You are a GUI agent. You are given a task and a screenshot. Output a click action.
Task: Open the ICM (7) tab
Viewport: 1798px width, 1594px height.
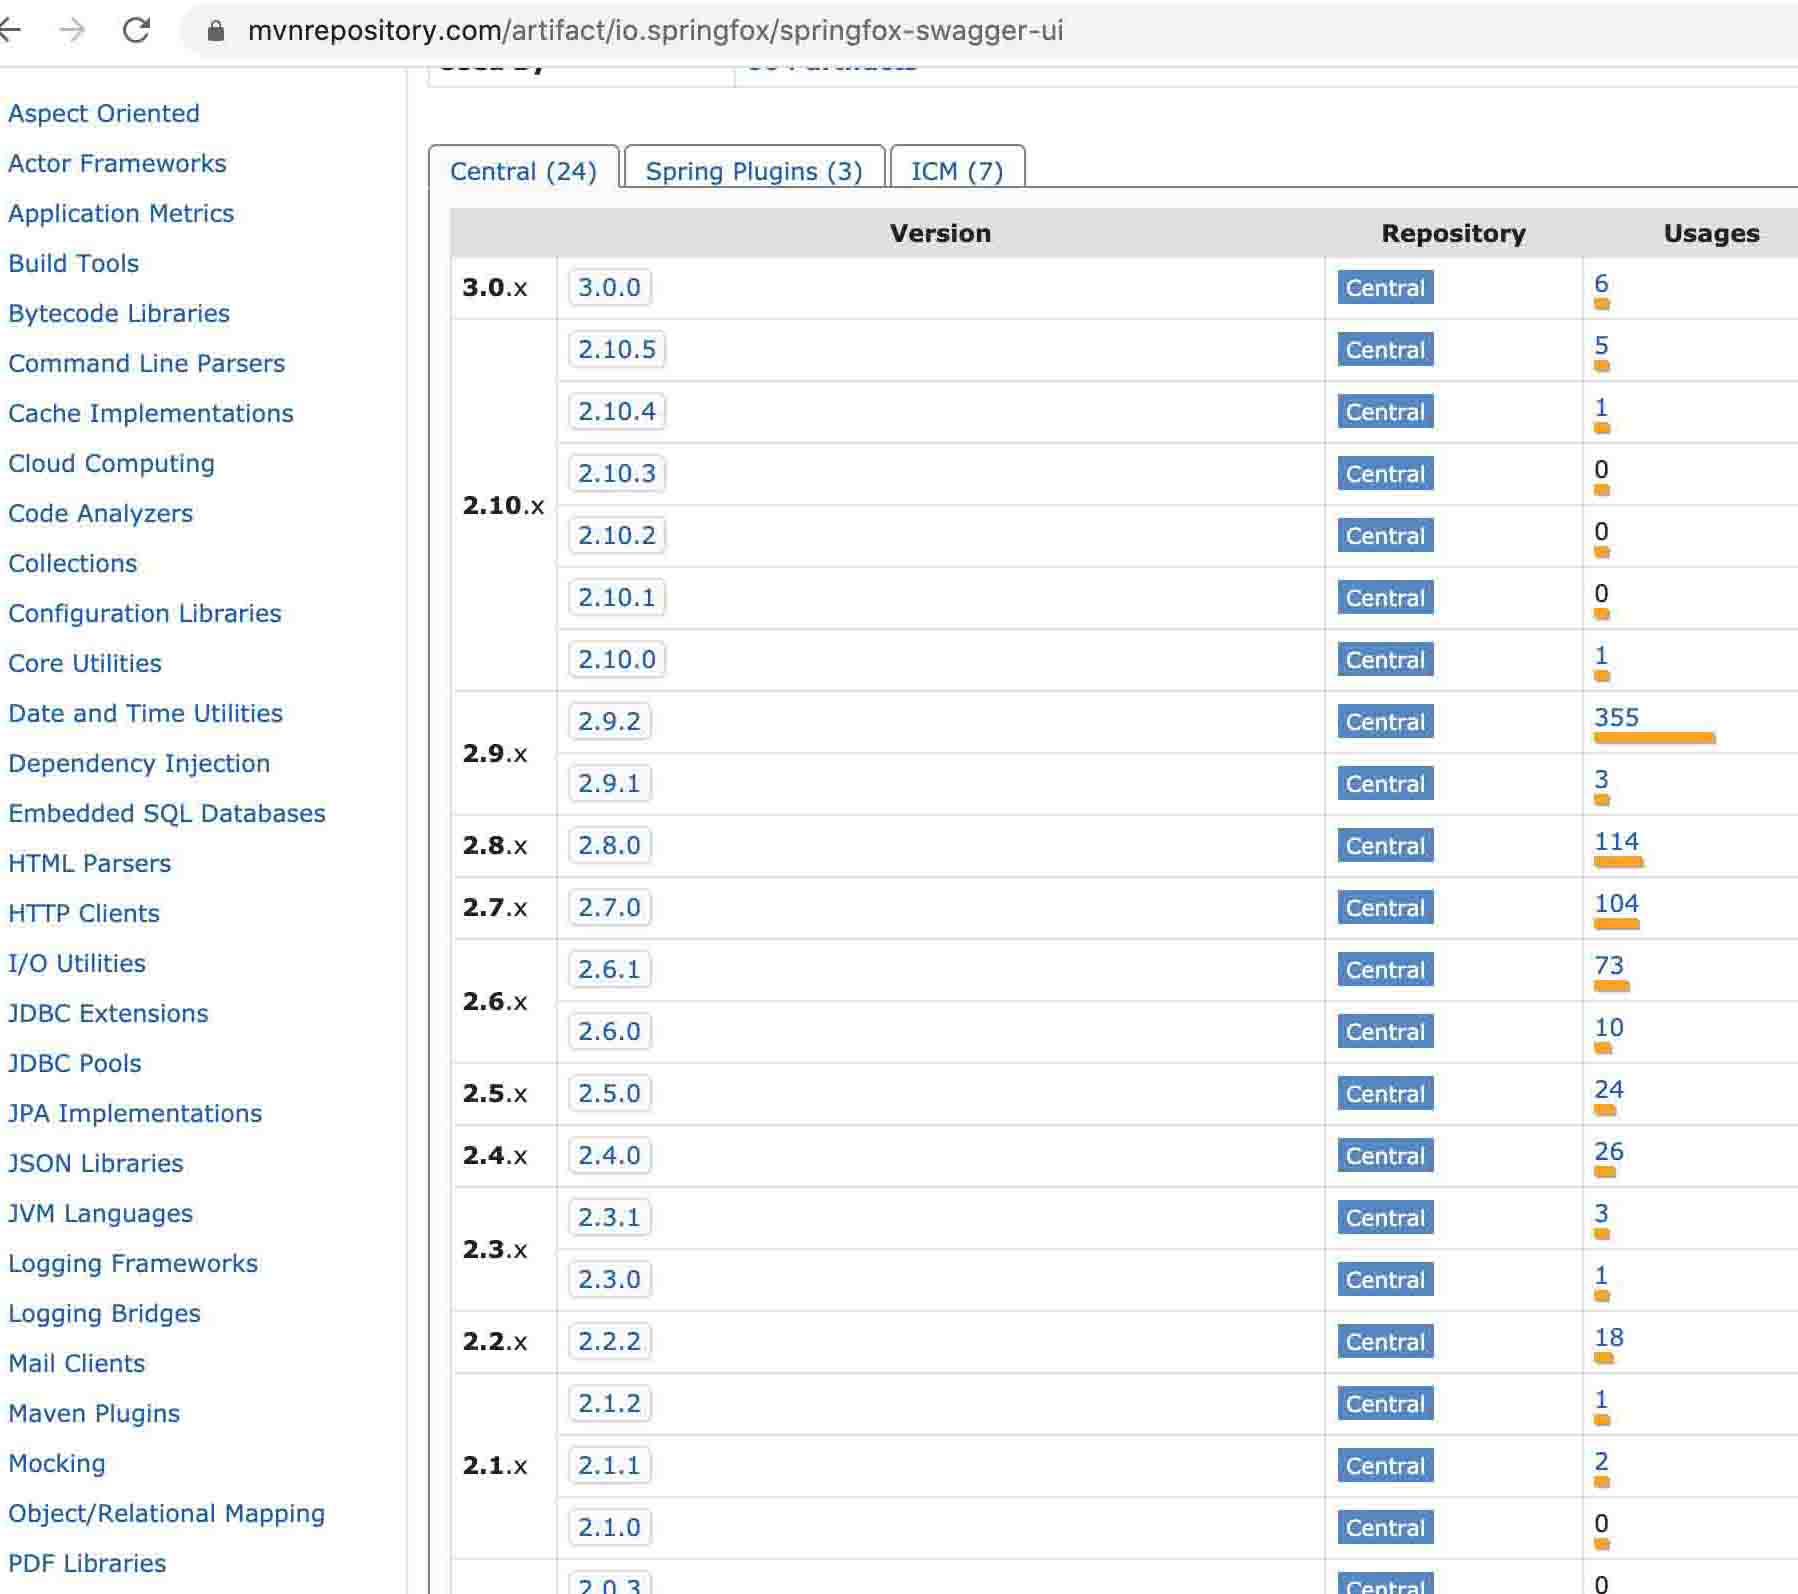[x=957, y=171]
